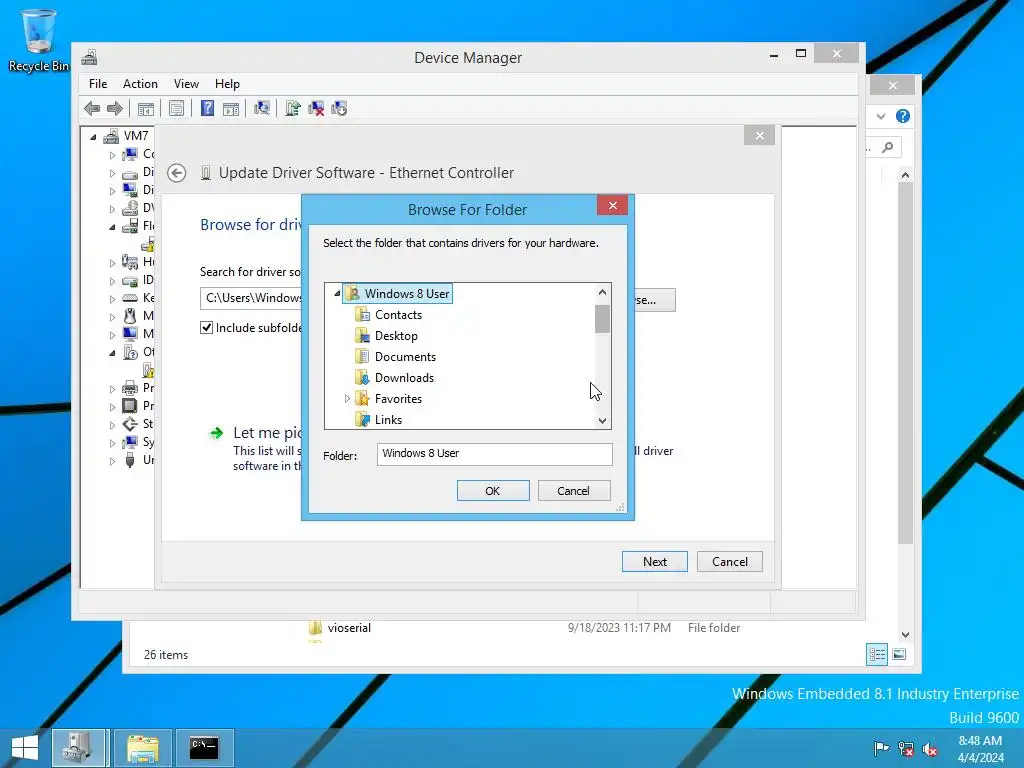
Task: Open Properties from the Device Manager toolbar
Action: coord(176,108)
